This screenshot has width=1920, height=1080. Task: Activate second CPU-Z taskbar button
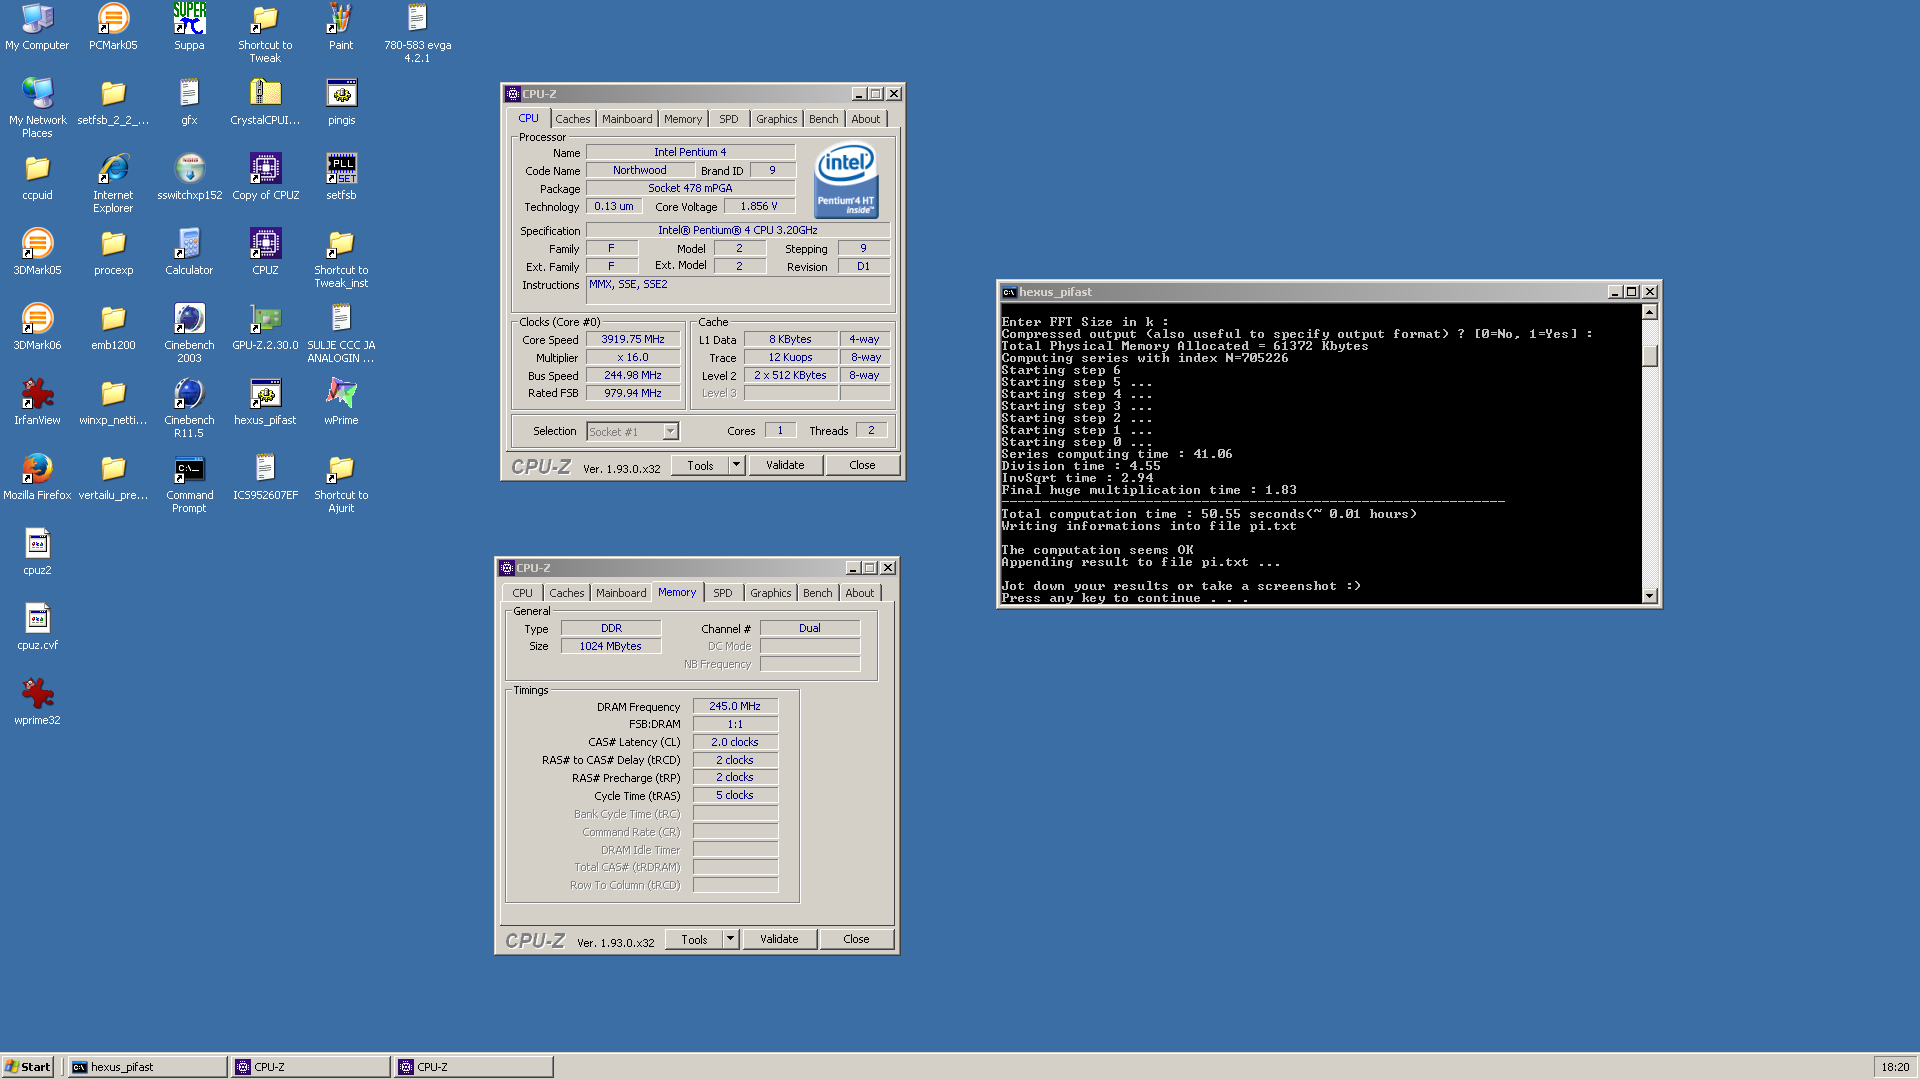coord(473,1067)
